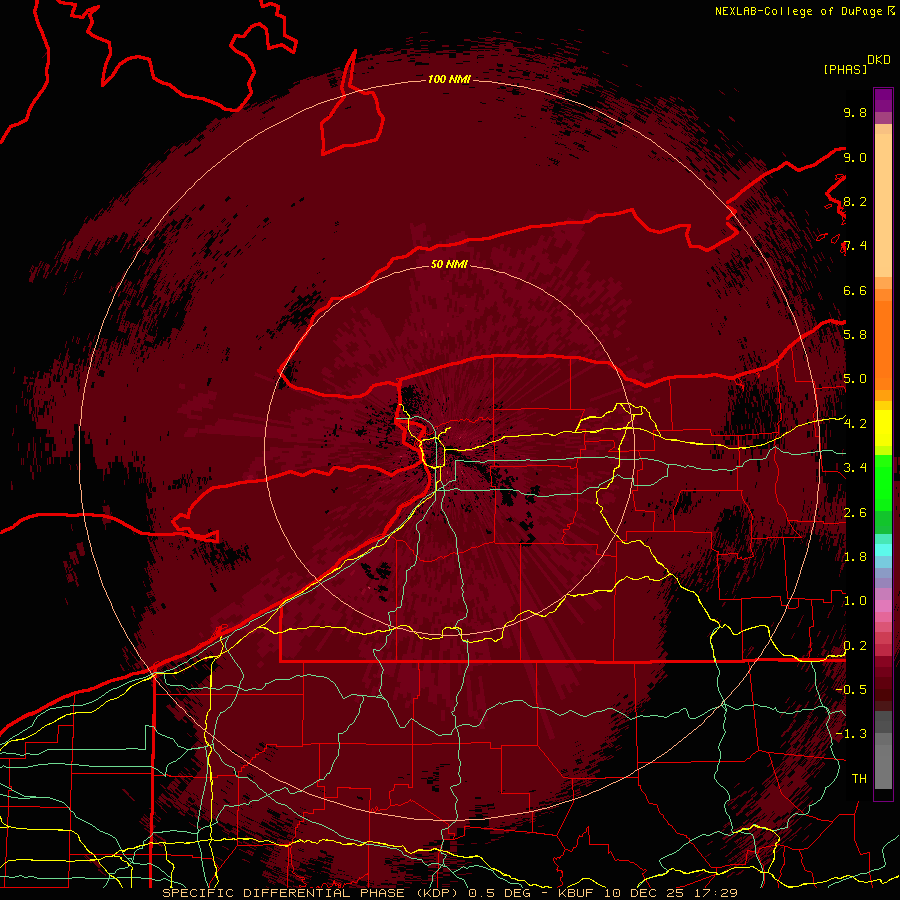Click the -0.5 scale value
This screenshot has width=900, height=900.
click(x=852, y=690)
